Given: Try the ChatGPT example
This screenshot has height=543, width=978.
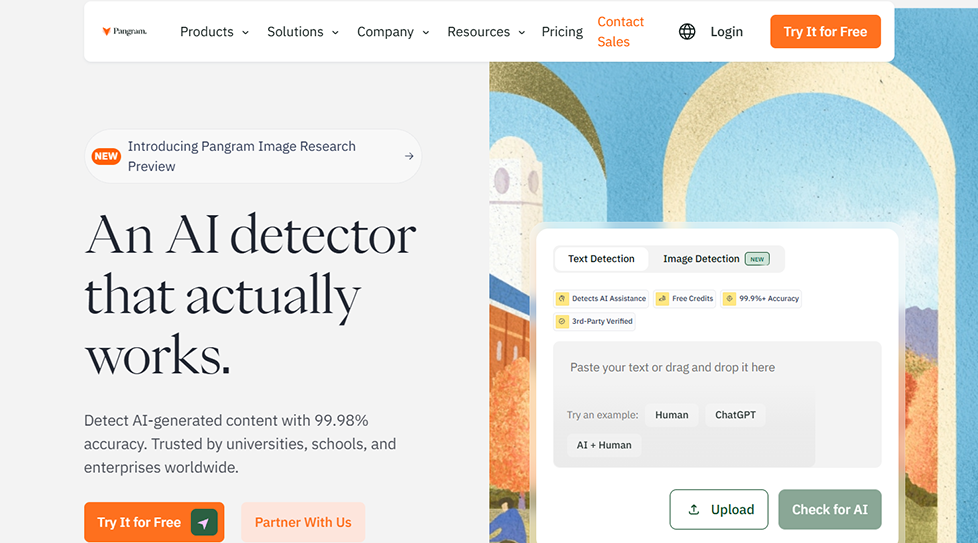Looking at the screenshot, I should (735, 415).
